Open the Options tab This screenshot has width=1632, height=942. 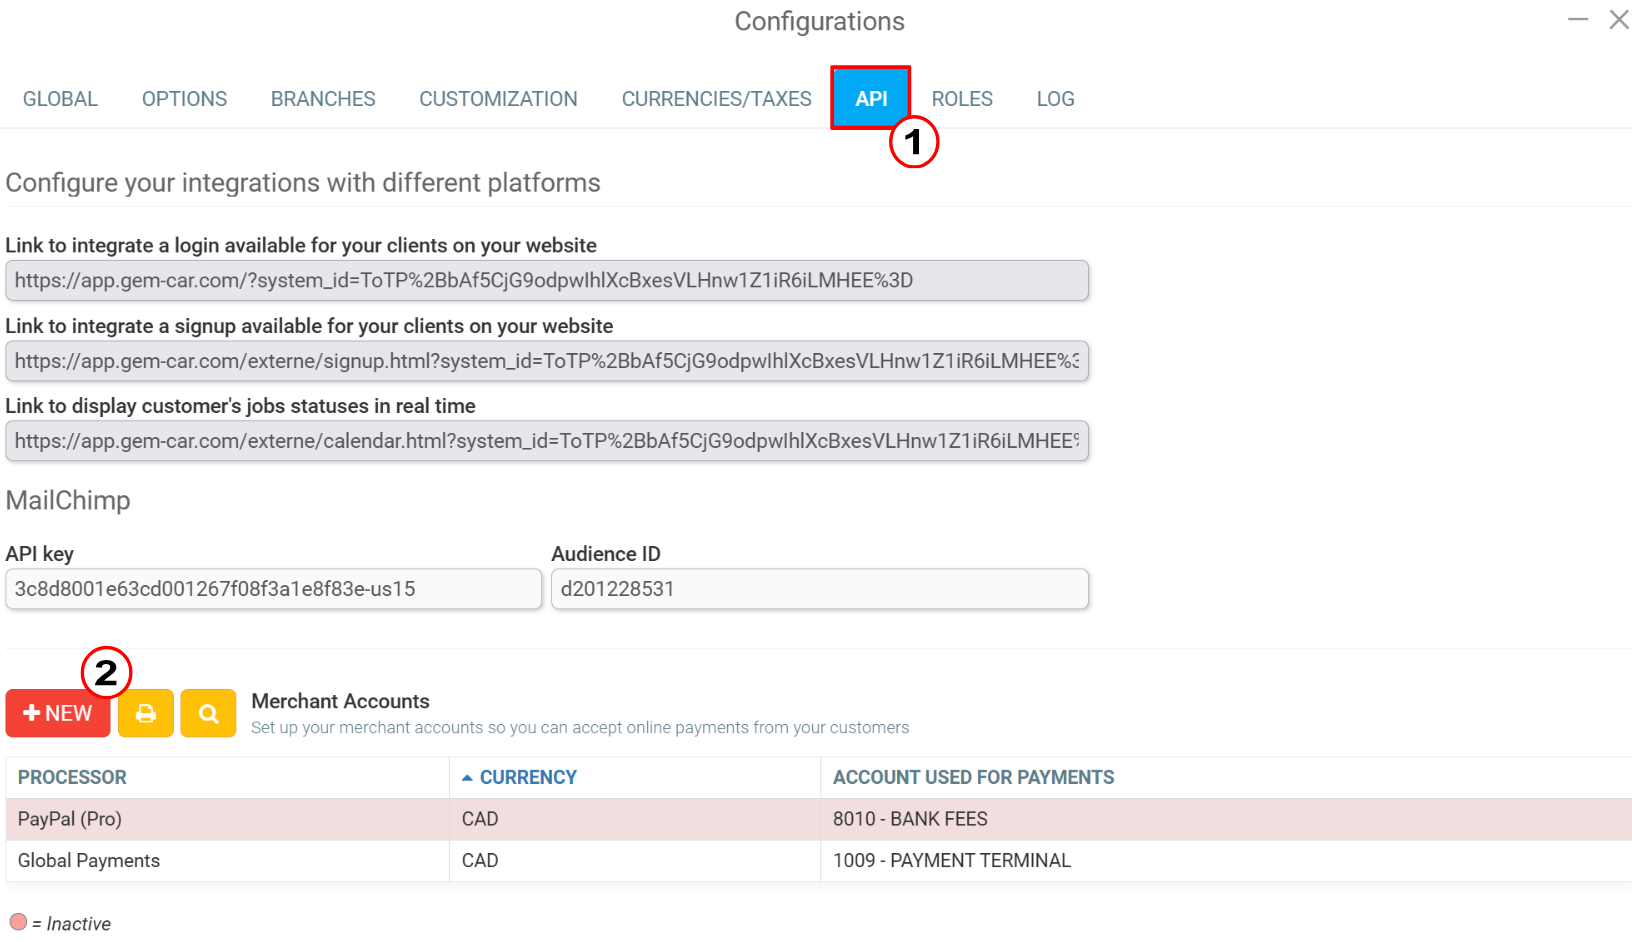[184, 99]
